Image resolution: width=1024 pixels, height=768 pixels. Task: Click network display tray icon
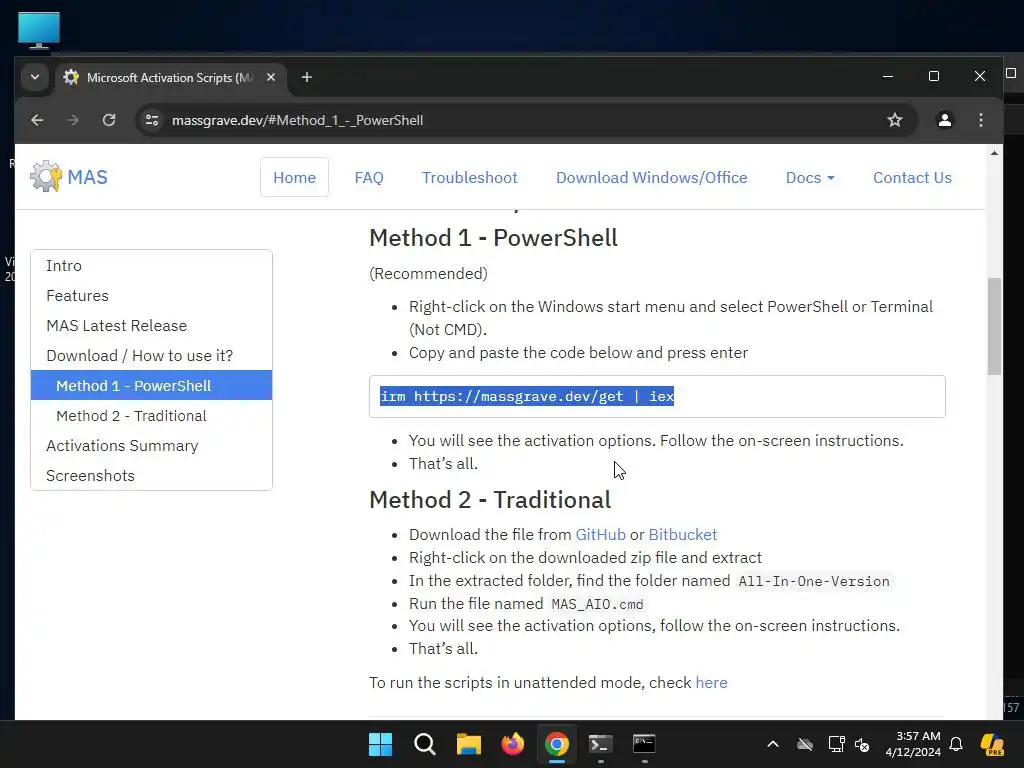click(x=836, y=744)
